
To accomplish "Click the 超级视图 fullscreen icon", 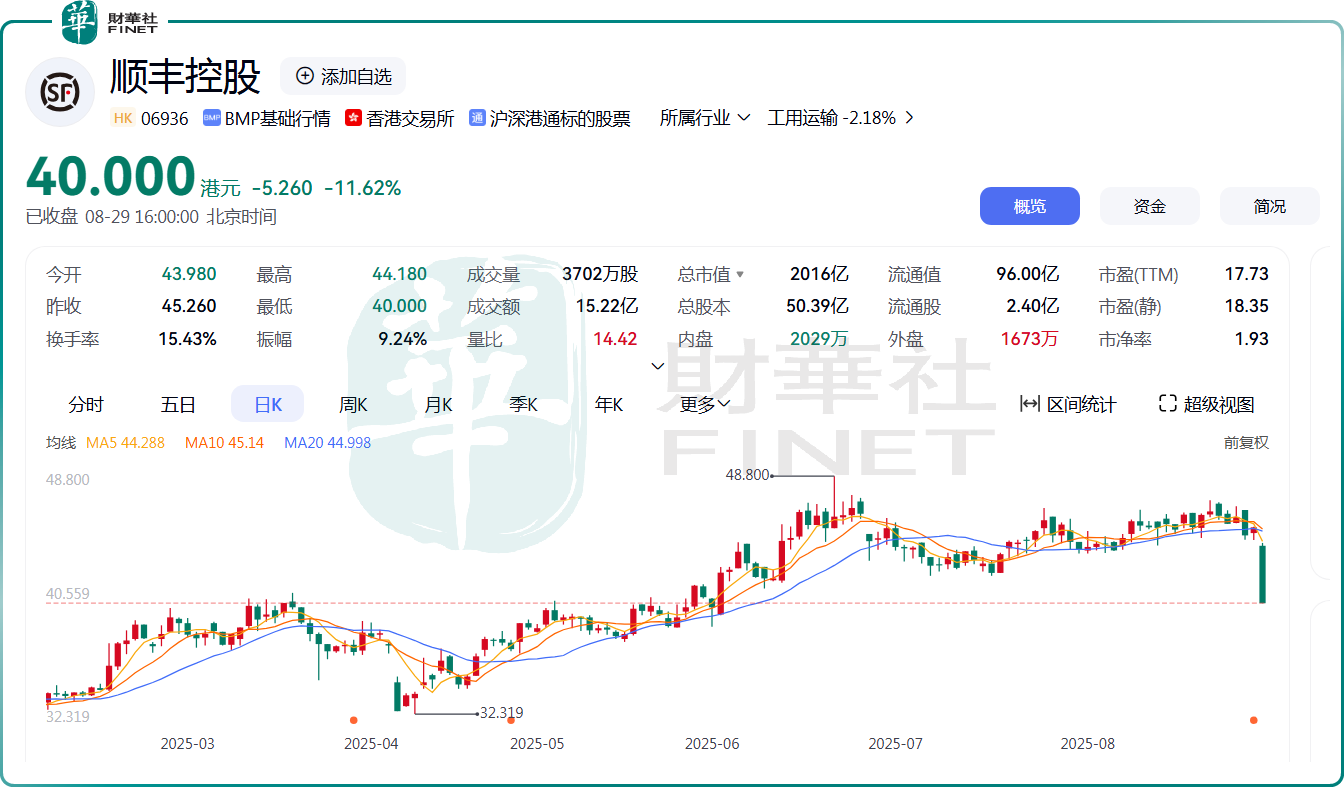I will point(1167,404).
